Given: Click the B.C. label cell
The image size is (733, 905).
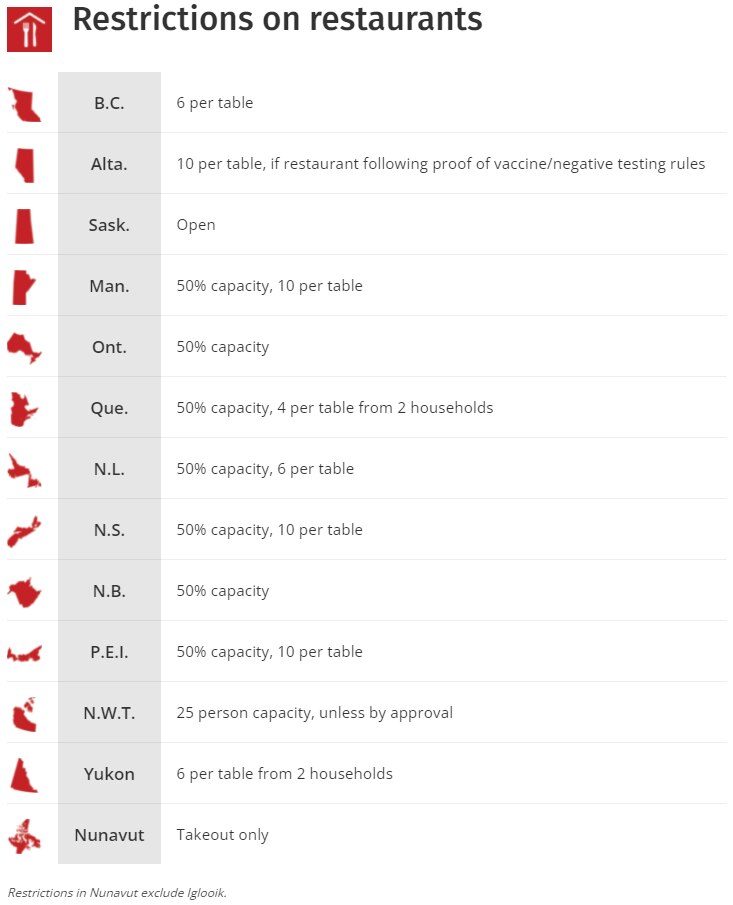Looking at the screenshot, I should (109, 103).
